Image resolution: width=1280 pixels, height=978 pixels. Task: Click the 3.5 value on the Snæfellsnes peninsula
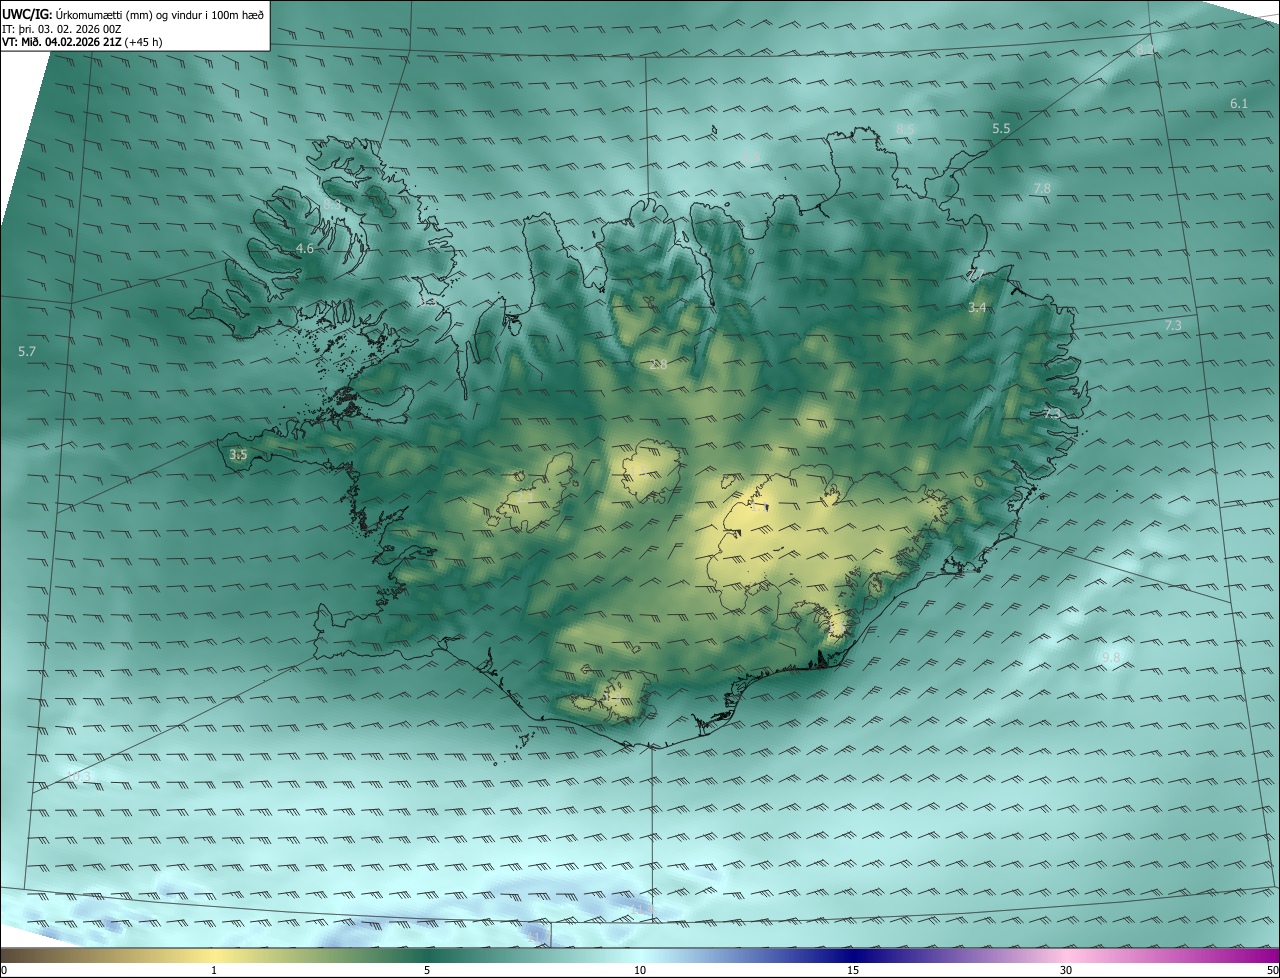tap(238, 455)
